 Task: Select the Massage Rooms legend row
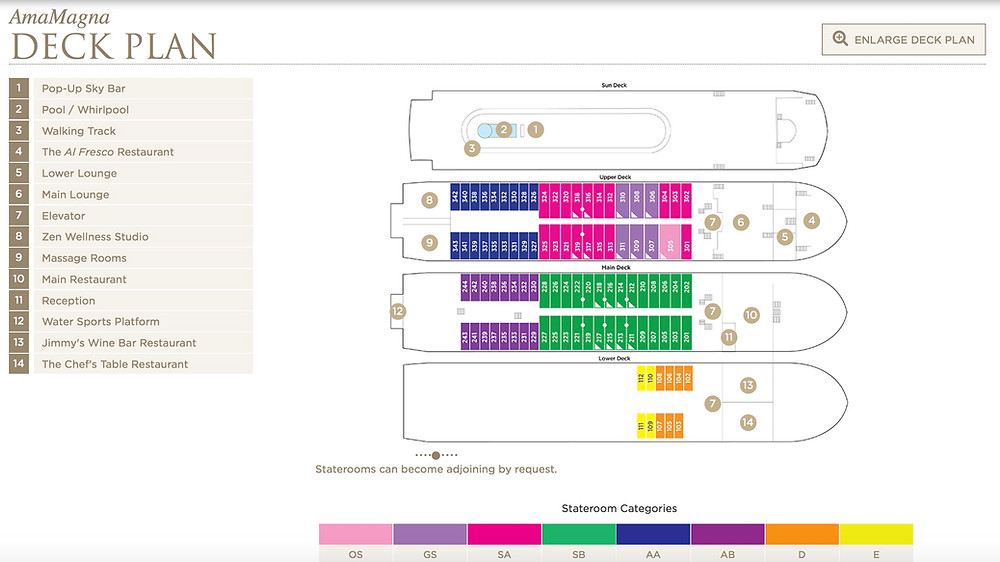(131, 258)
